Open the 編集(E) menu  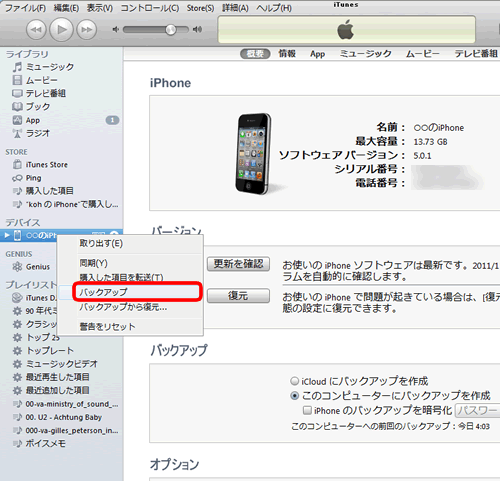66,8
